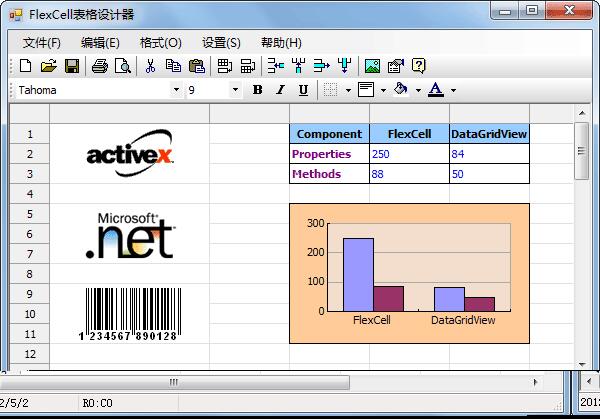Click the text alignment icon
600x419 pixels.
pyautogui.click(x=366, y=90)
